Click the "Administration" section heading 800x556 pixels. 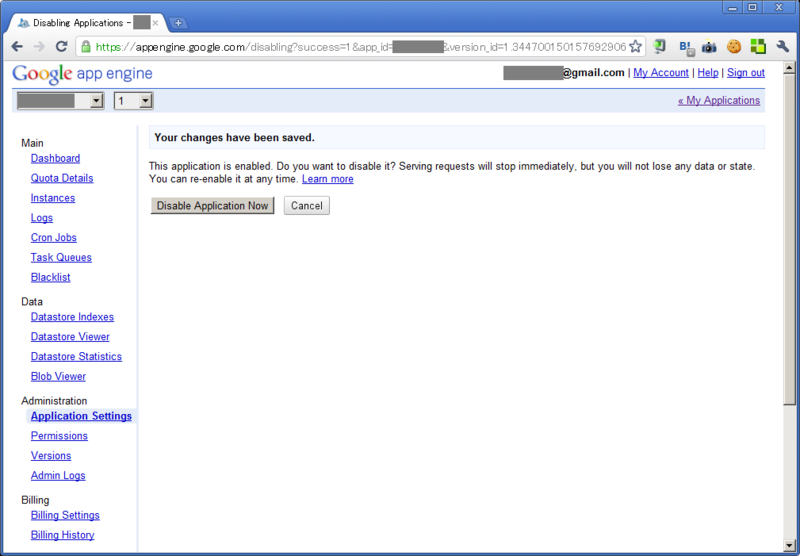[x=54, y=401]
